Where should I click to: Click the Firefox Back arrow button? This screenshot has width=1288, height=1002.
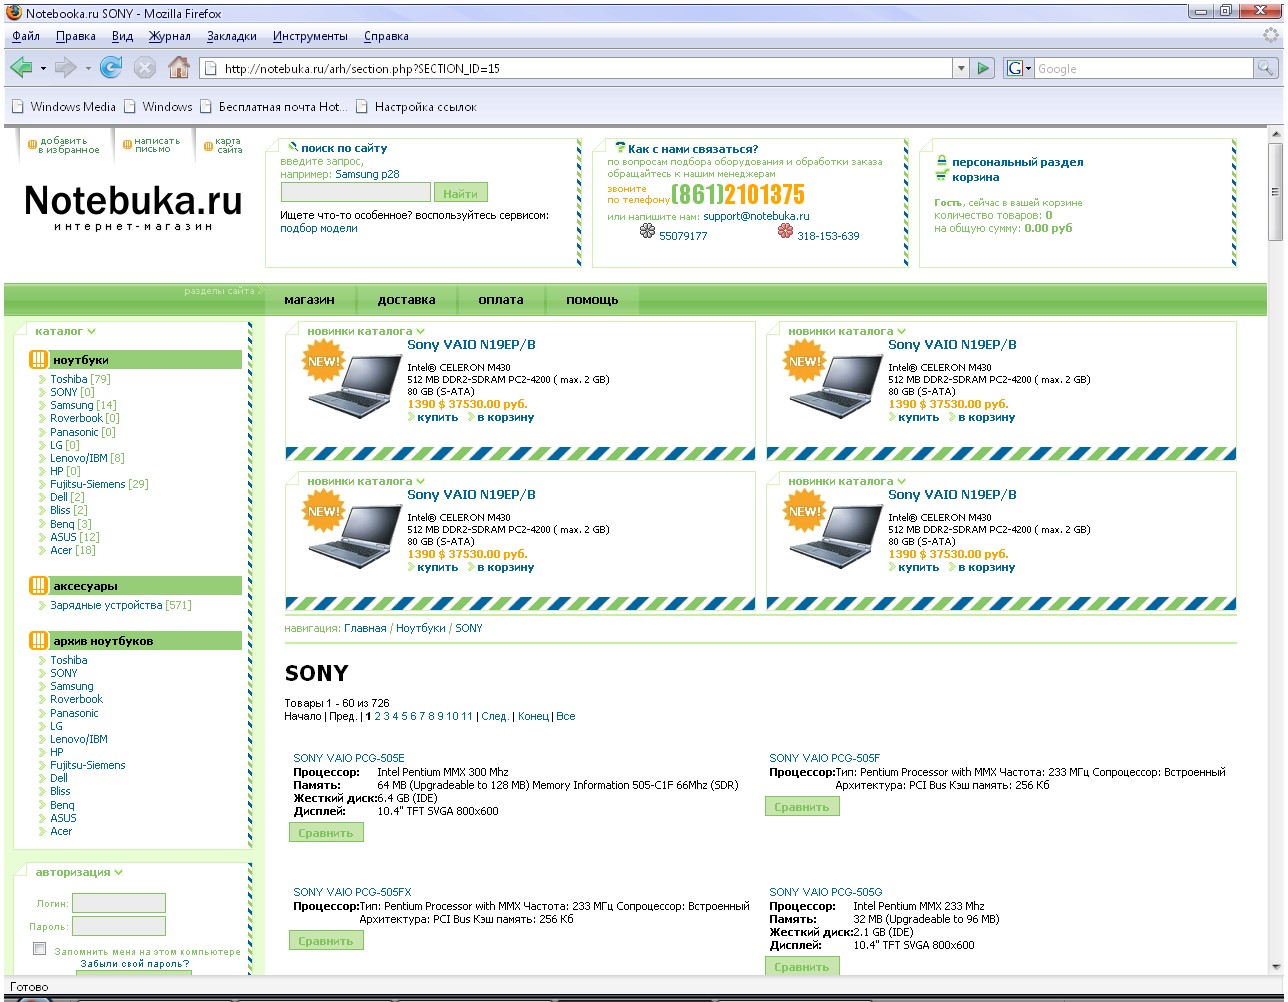21,68
